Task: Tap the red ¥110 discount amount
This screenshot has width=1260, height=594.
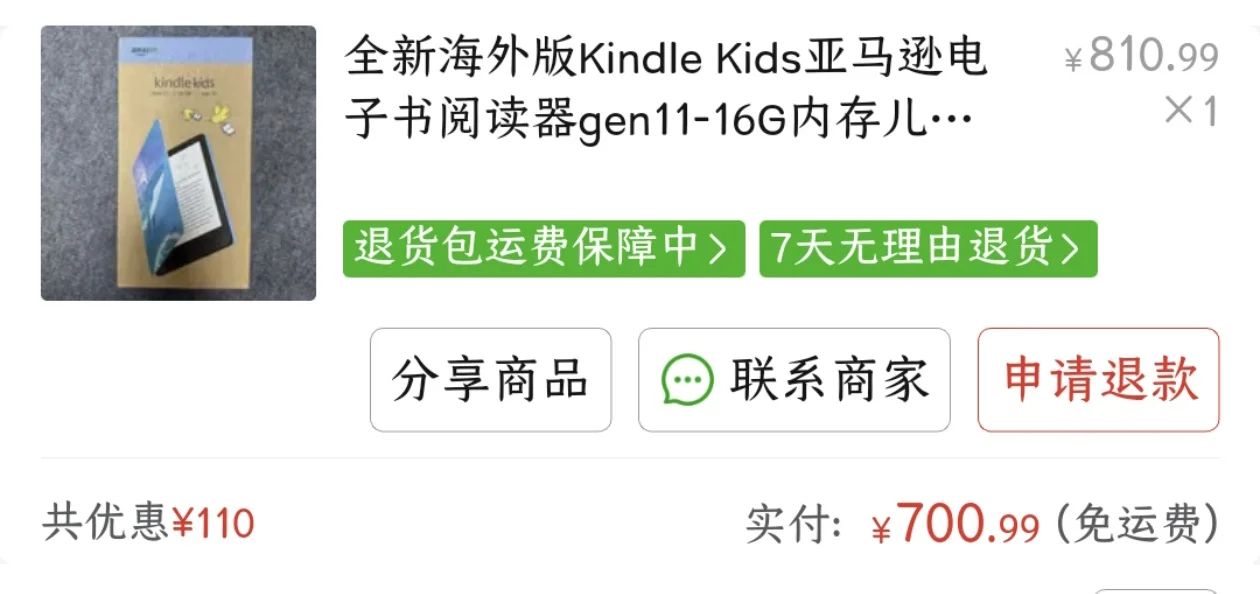Action: tap(214, 523)
